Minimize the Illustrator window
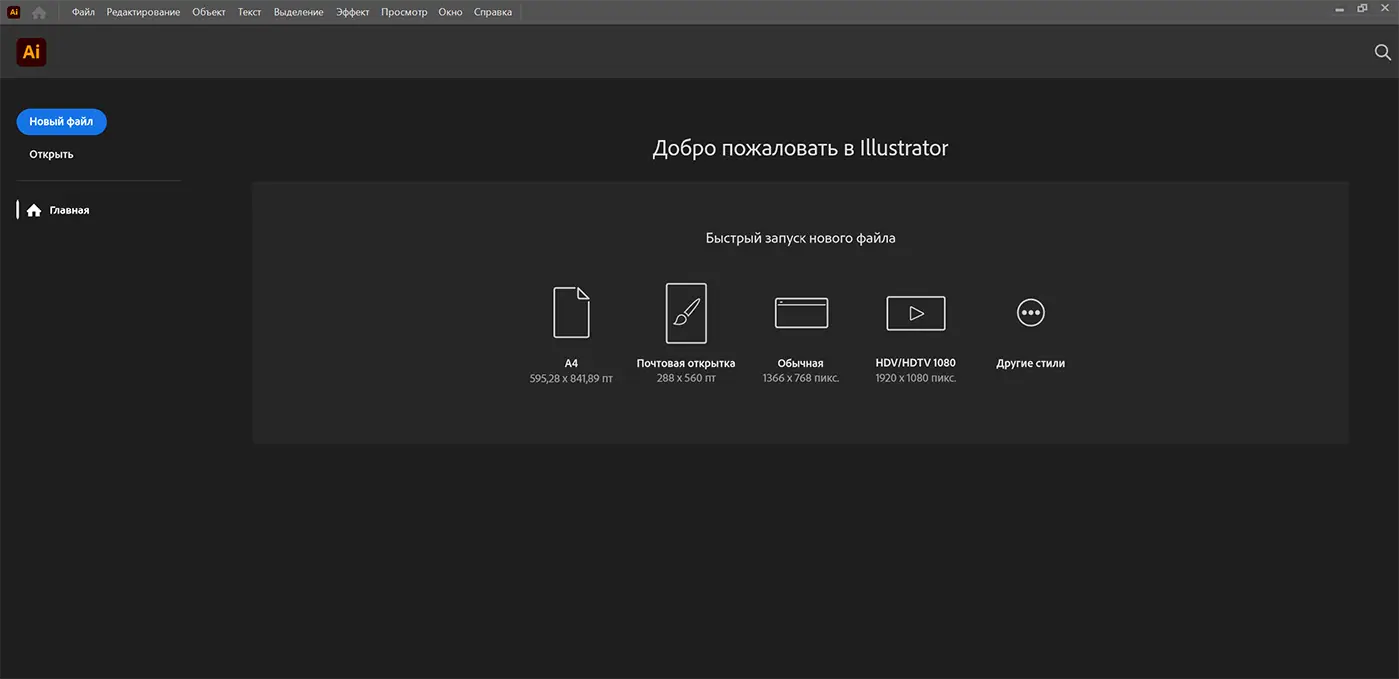1399x679 pixels. (x=1340, y=9)
